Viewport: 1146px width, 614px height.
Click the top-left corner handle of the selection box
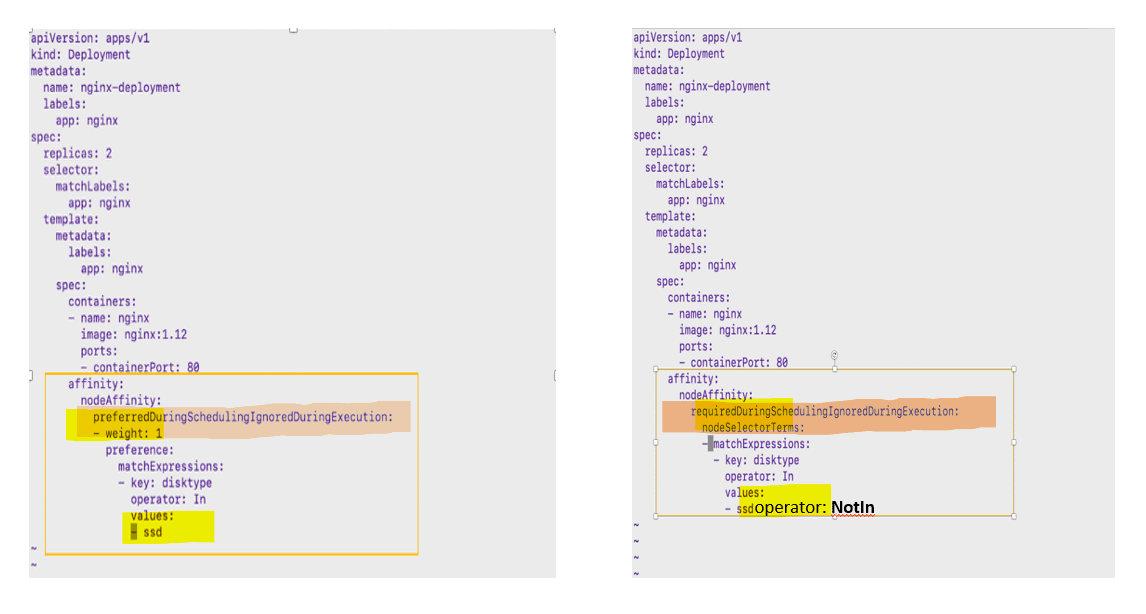click(655, 367)
